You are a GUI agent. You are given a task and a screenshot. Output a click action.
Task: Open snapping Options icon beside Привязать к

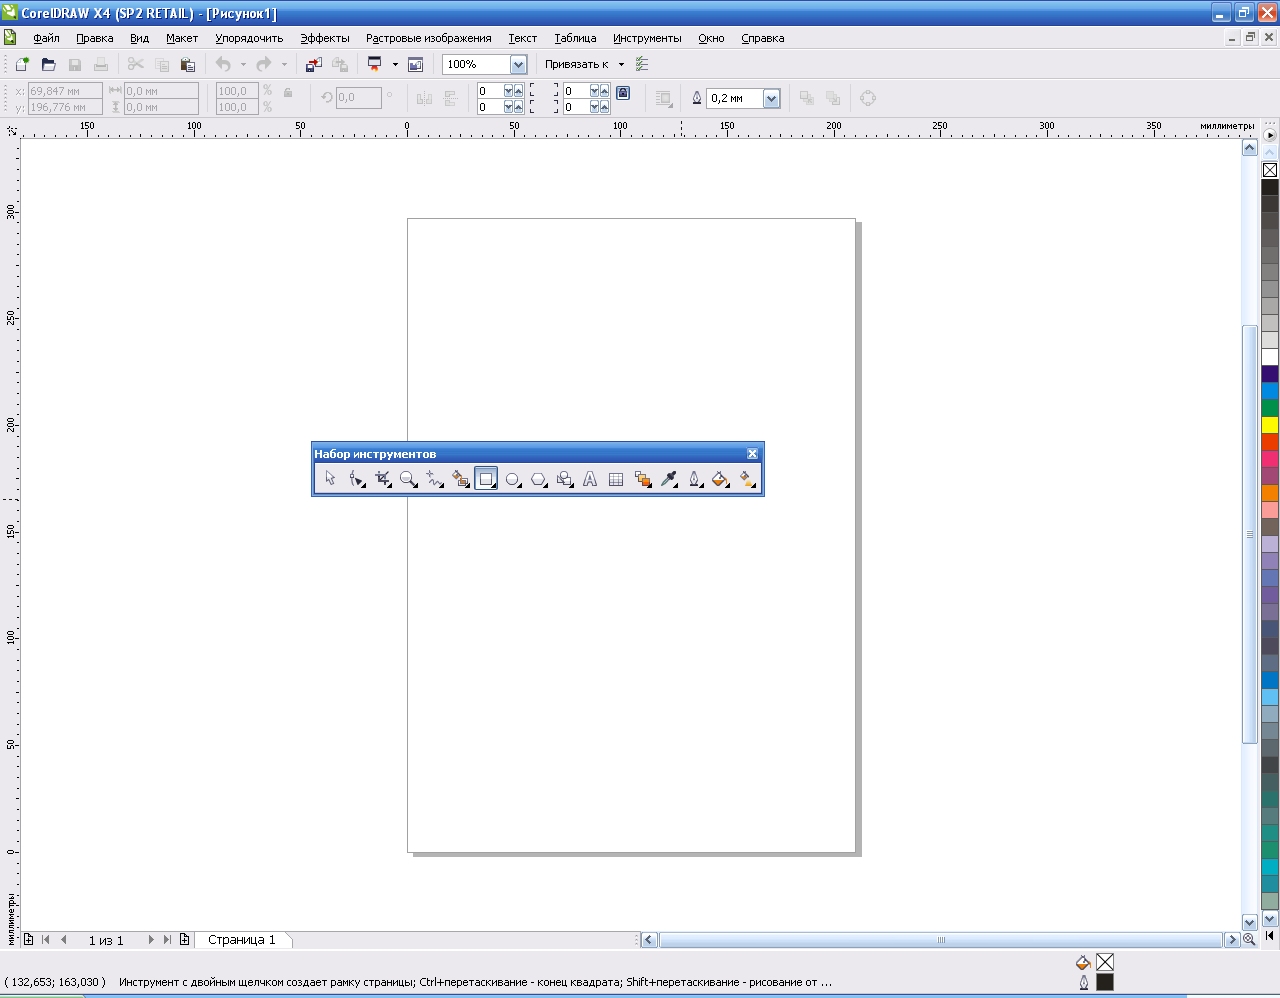coord(642,64)
